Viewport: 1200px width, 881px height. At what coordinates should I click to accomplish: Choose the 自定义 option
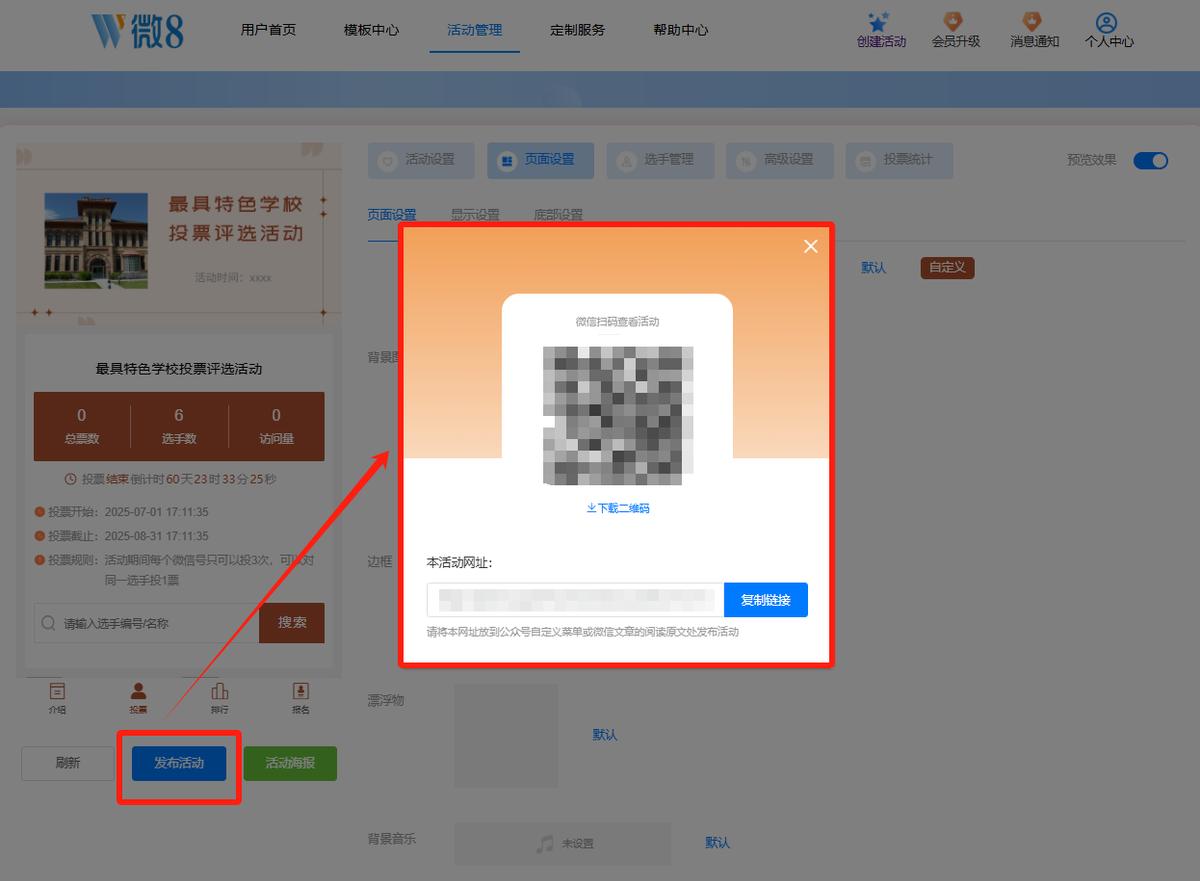947,268
